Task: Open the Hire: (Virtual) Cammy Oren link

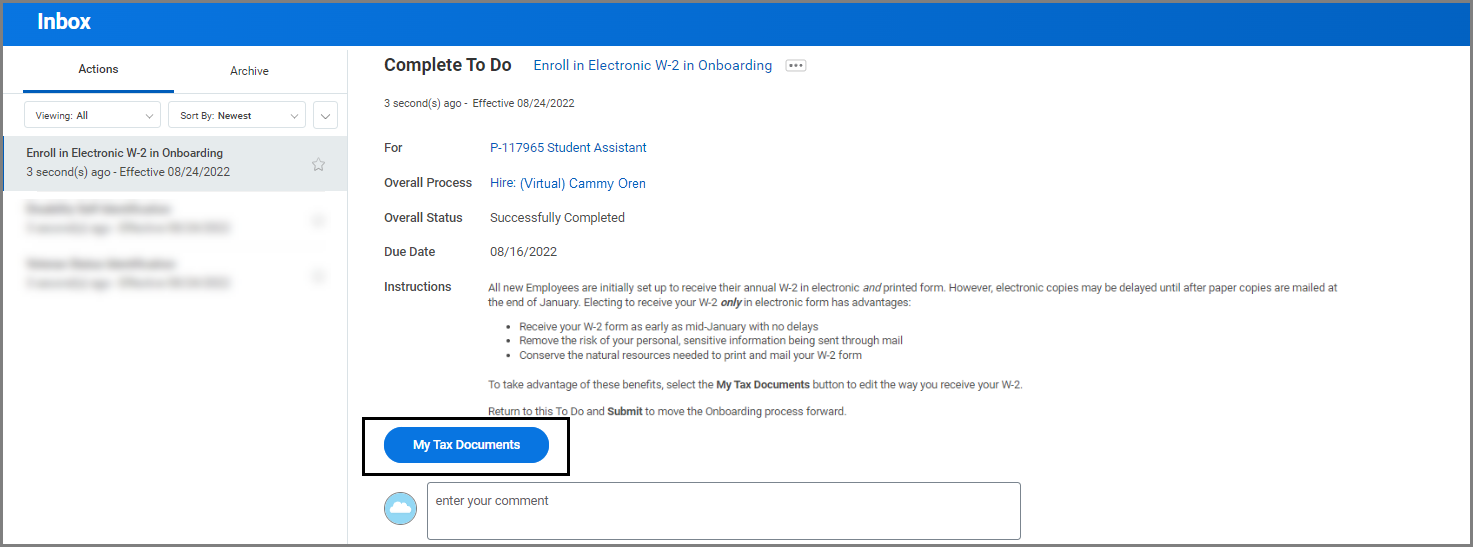Action: coord(567,184)
